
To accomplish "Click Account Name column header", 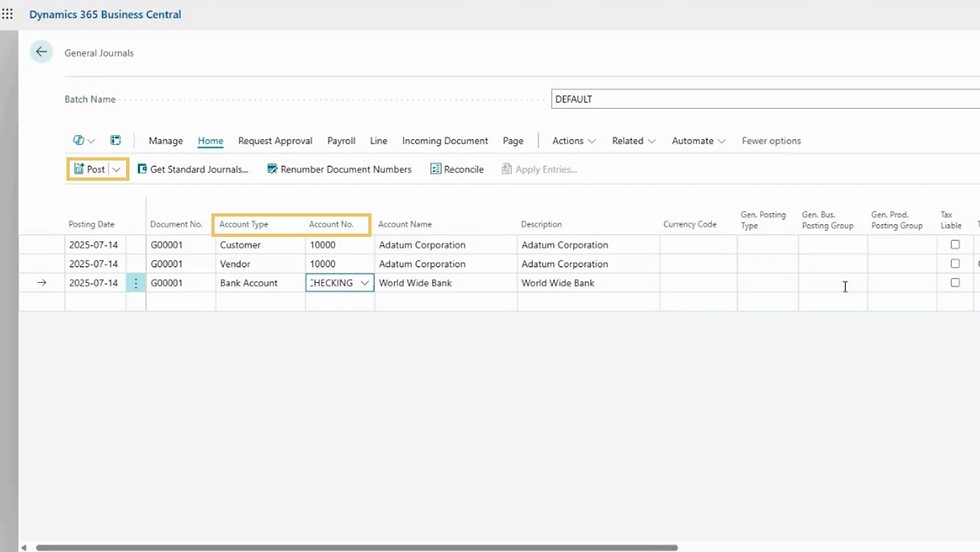I will 405,224.
